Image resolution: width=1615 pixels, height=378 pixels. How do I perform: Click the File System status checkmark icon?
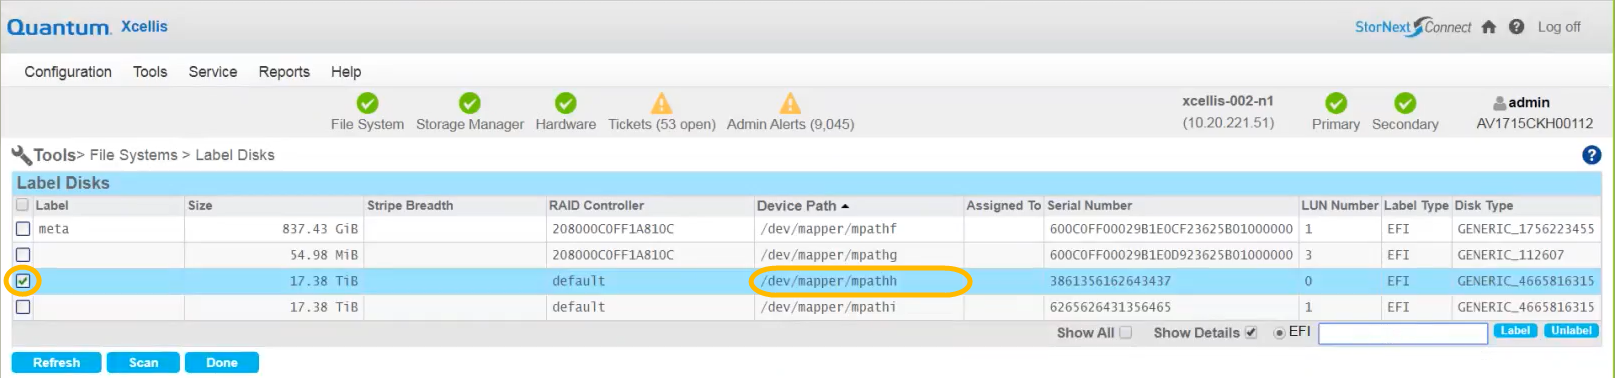coord(367,103)
